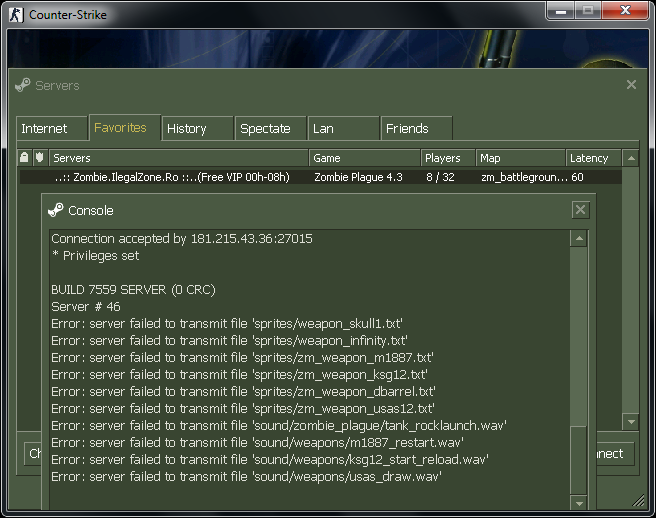Click the m1887_restart.wav error line
656x518 pixels.
(257, 443)
